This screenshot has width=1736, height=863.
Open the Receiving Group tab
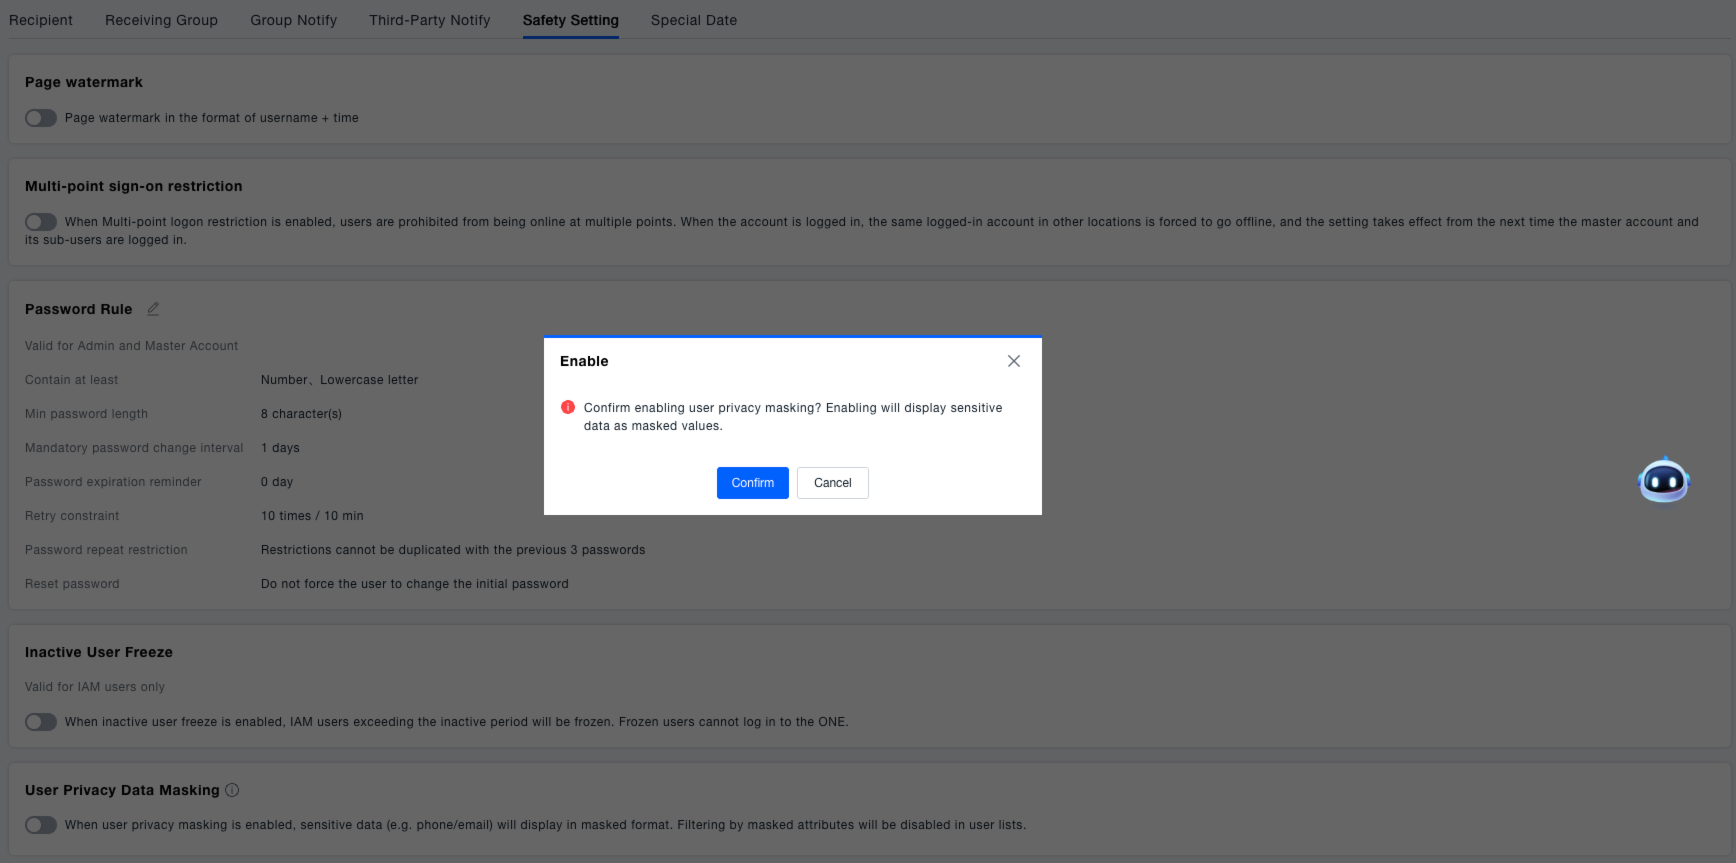pyautogui.click(x=161, y=20)
